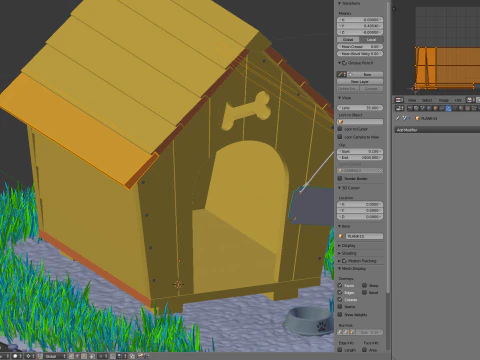Expand the Shading panel
The image size is (480, 360).
pos(339,253)
